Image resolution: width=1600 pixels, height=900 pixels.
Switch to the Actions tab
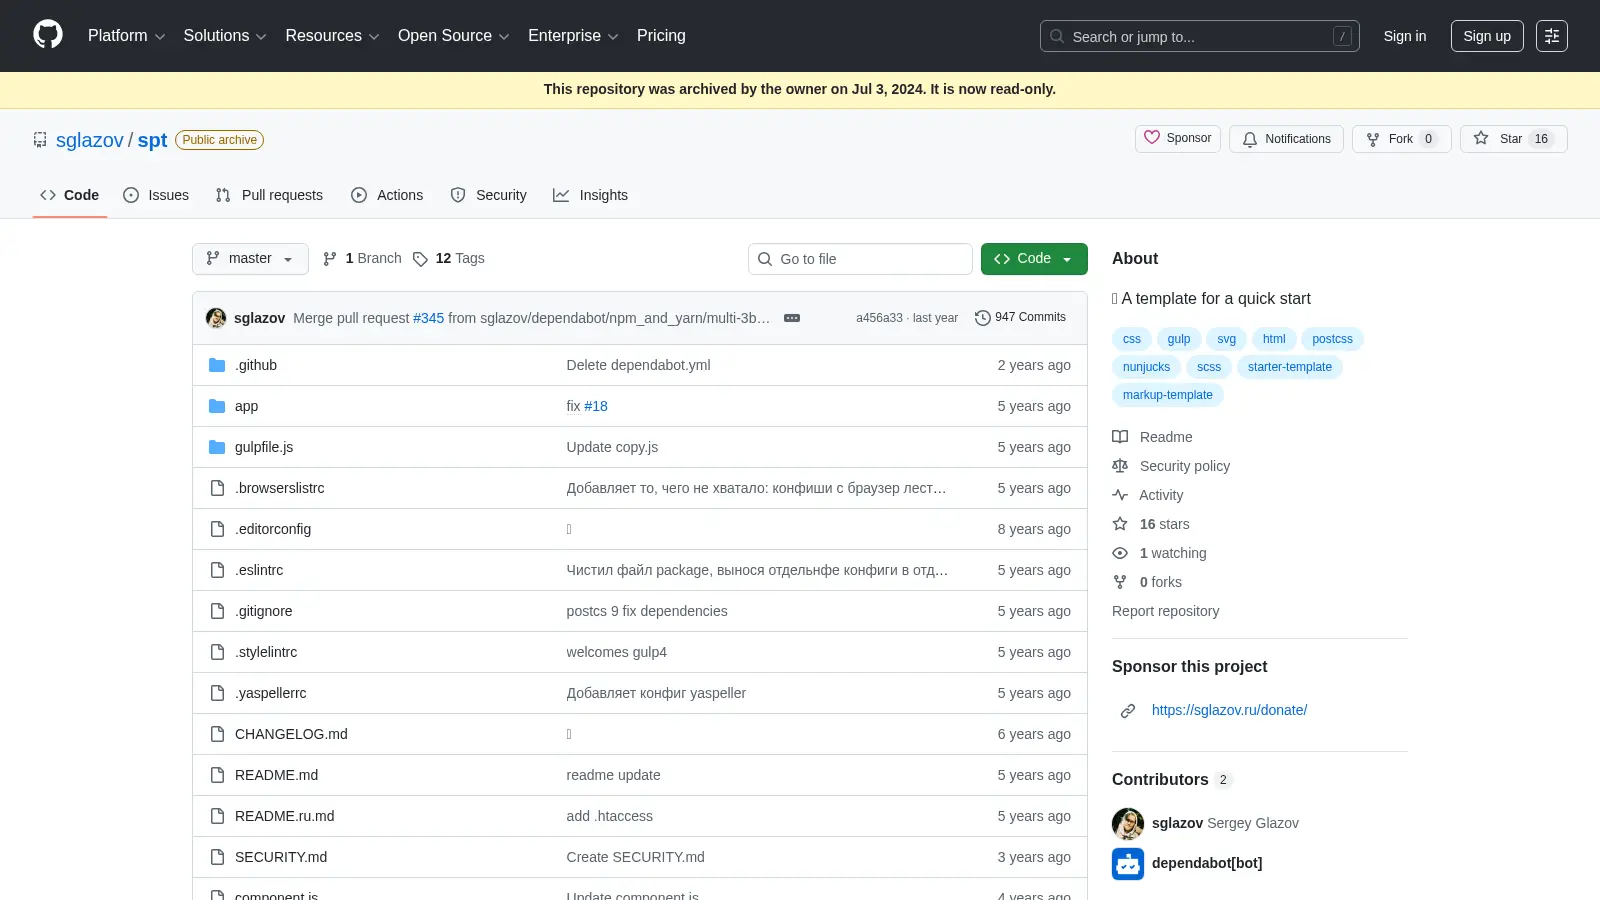coord(387,195)
